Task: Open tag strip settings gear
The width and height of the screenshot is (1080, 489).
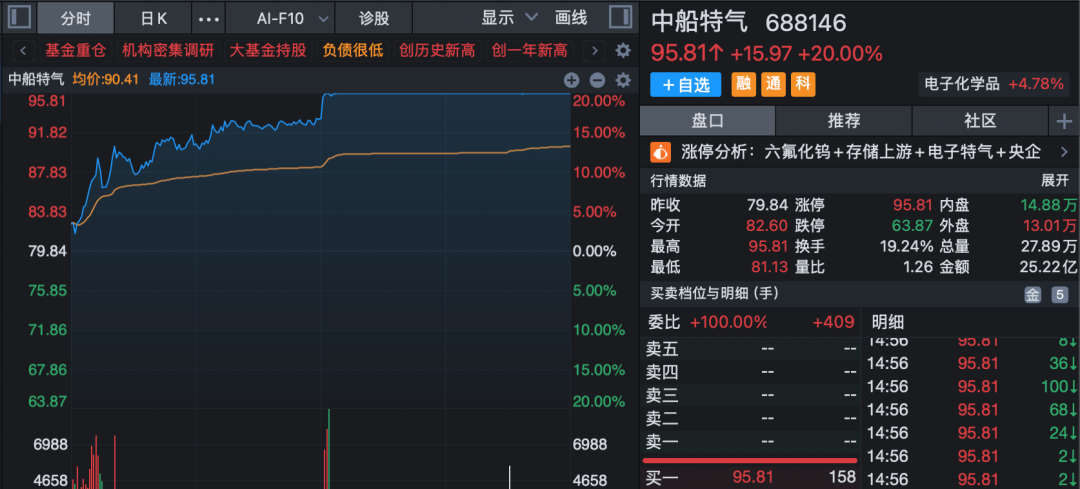Action: pyautogui.click(x=623, y=50)
